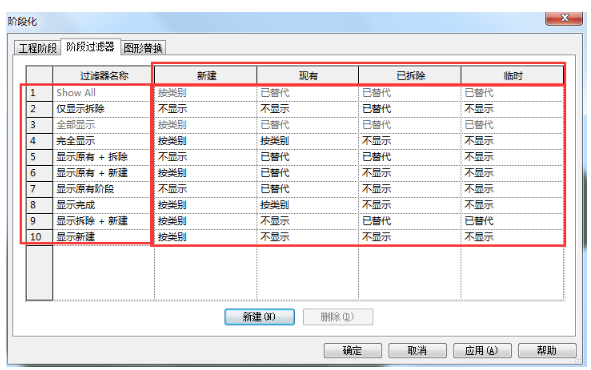This screenshot has width=591, height=370.
Task: Click the 新建(N) button
Action: [259, 317]
